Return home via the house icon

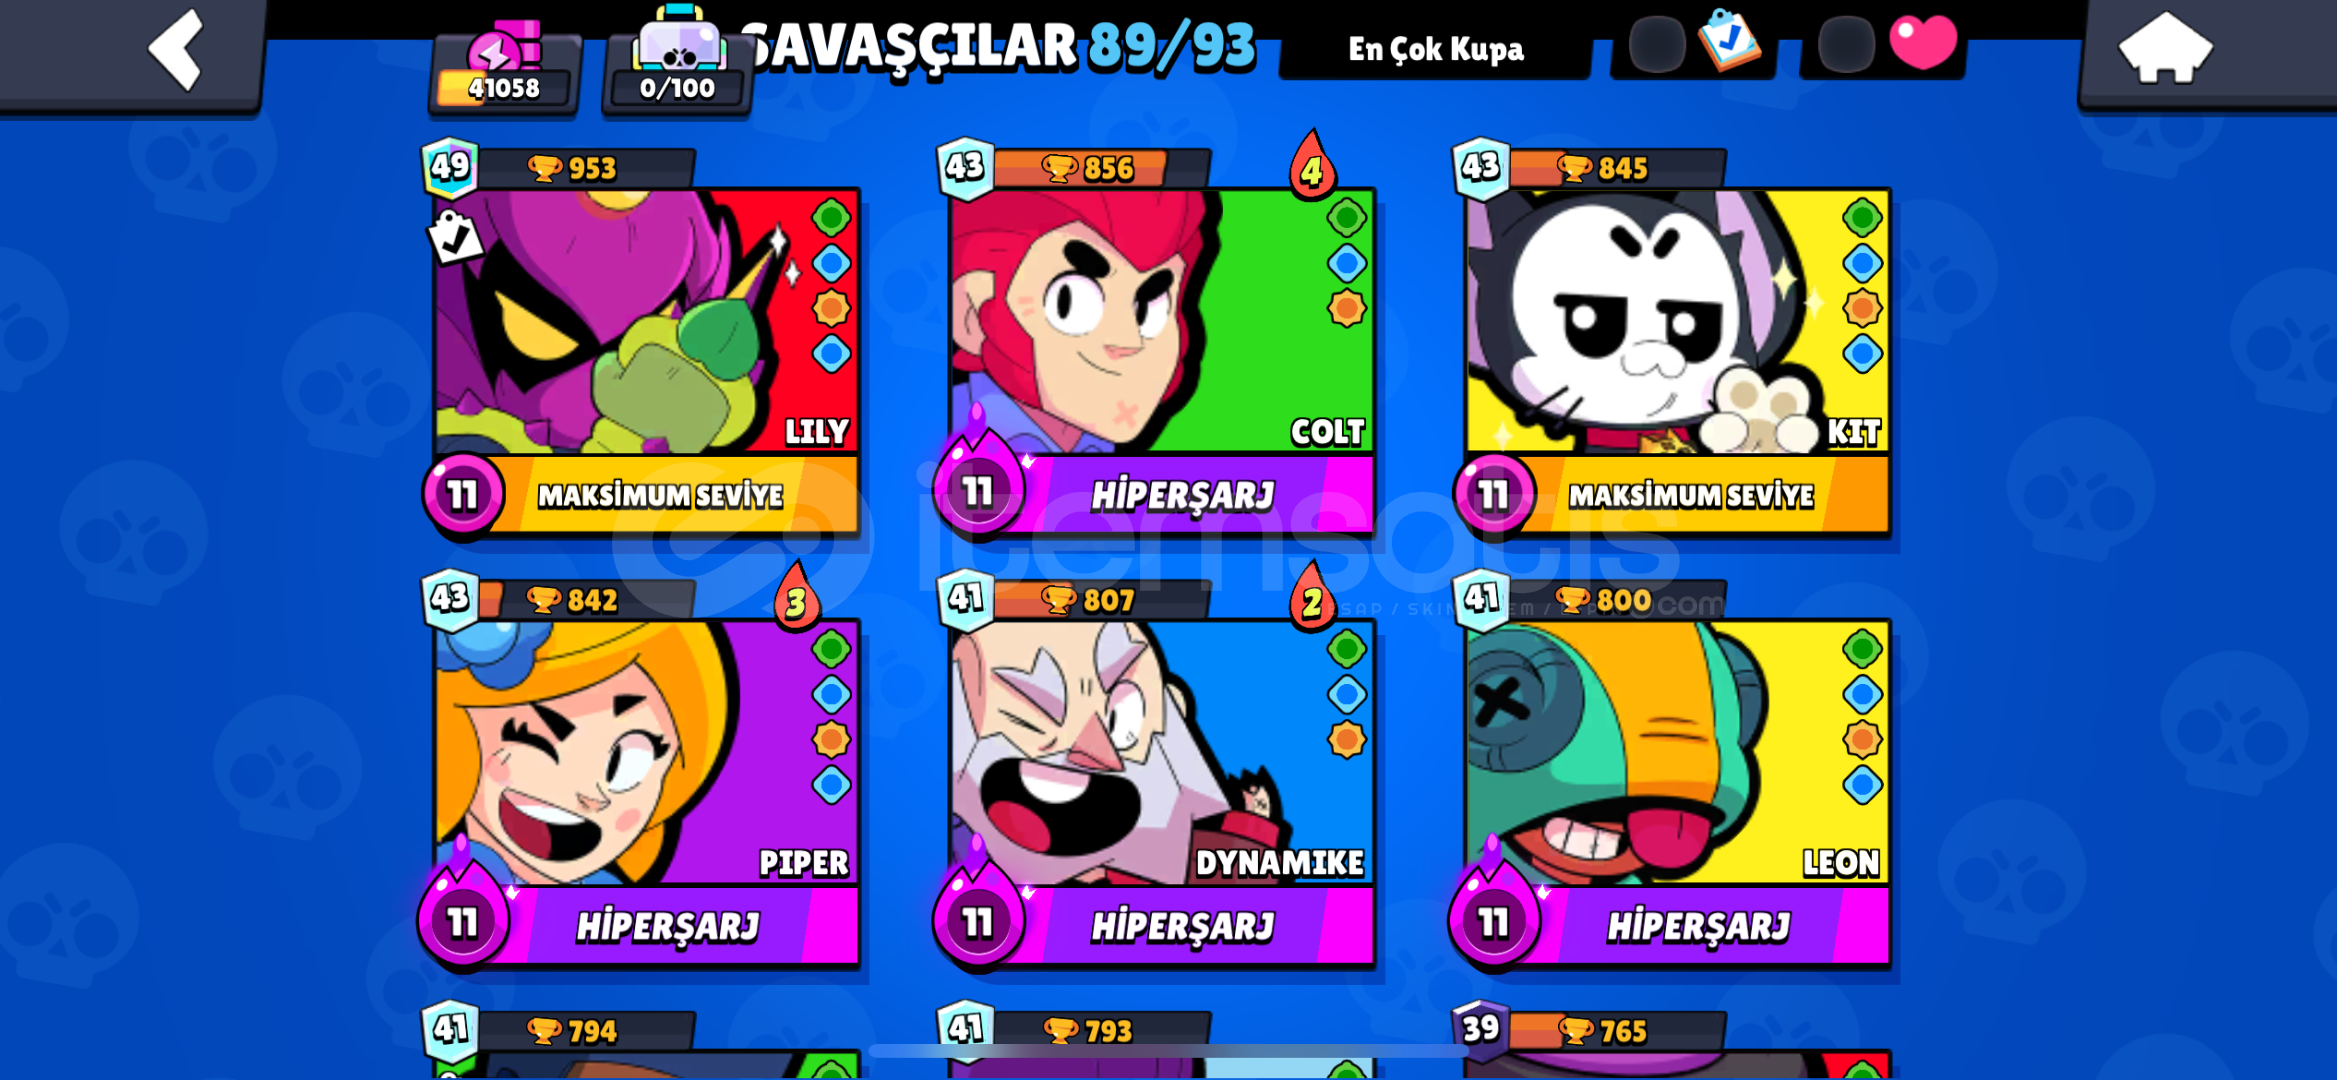pyautogui.click(x=2164, y=48)
